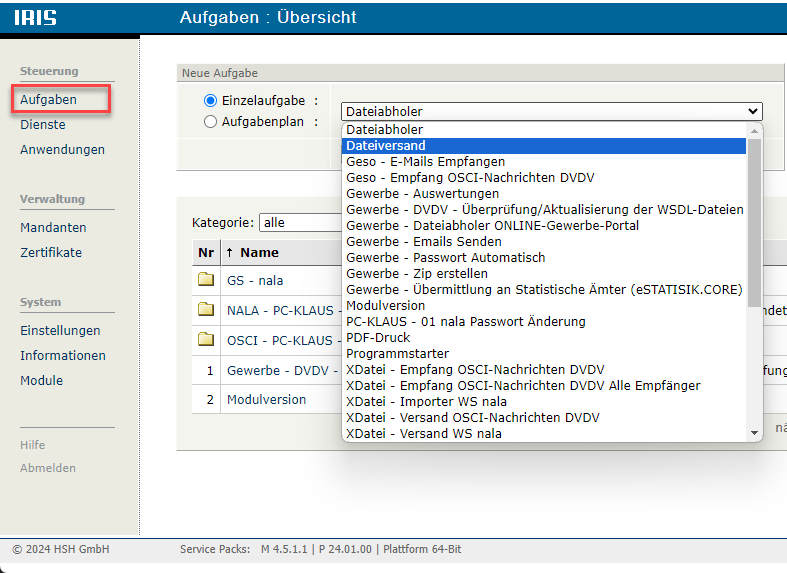Choose Dateiversand from the dropdown list
The image size is (787, 573).
pos(386,146)
